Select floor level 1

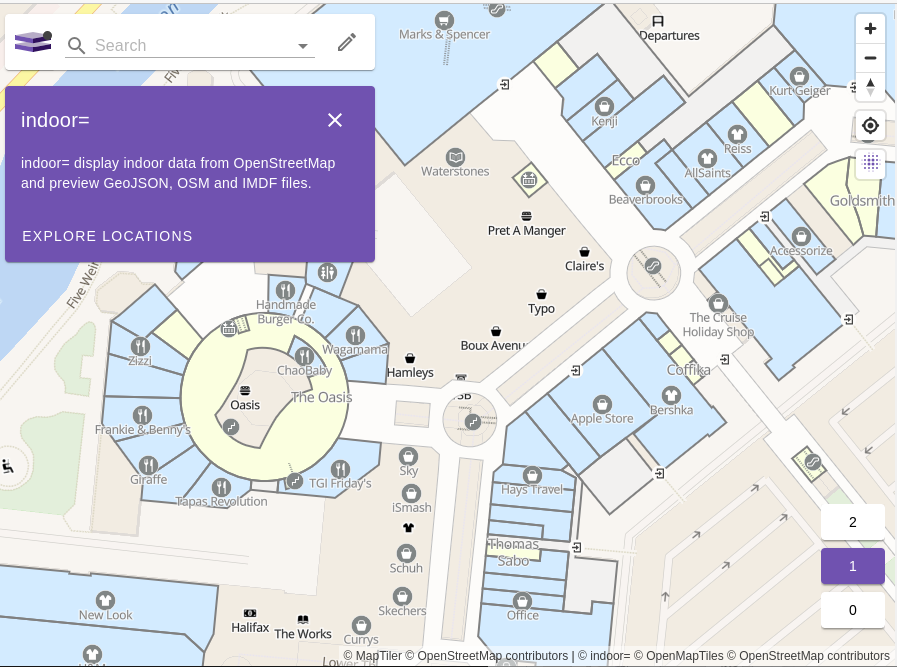coord(852,566)
